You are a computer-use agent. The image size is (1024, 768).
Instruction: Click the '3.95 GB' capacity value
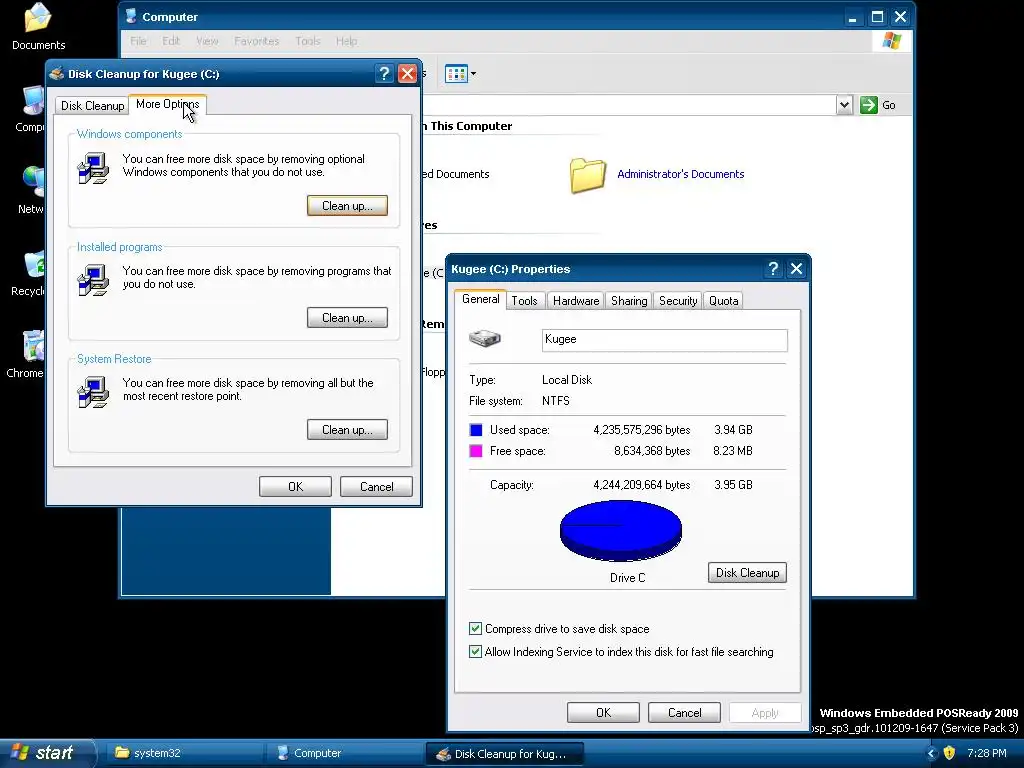click(x=733, y=485)
